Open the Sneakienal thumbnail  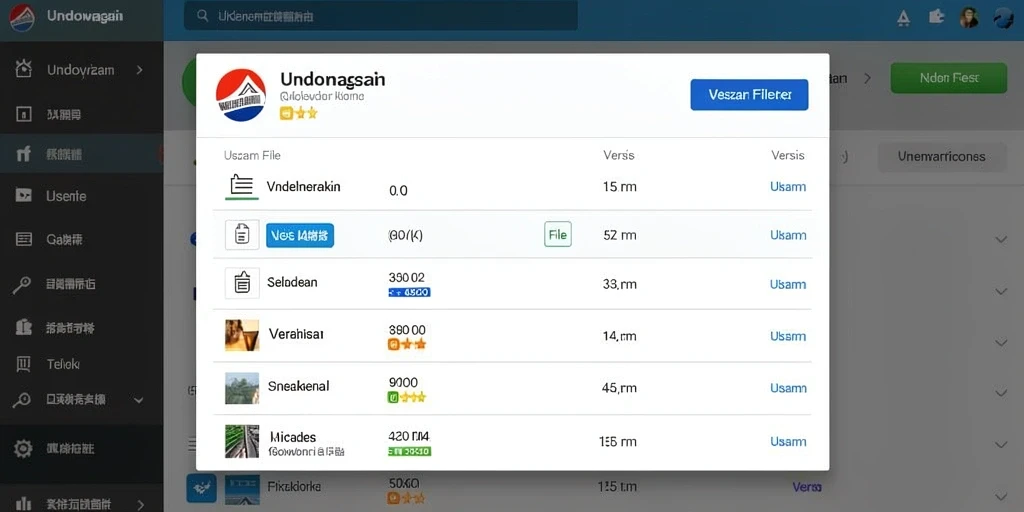pos(242,388)
